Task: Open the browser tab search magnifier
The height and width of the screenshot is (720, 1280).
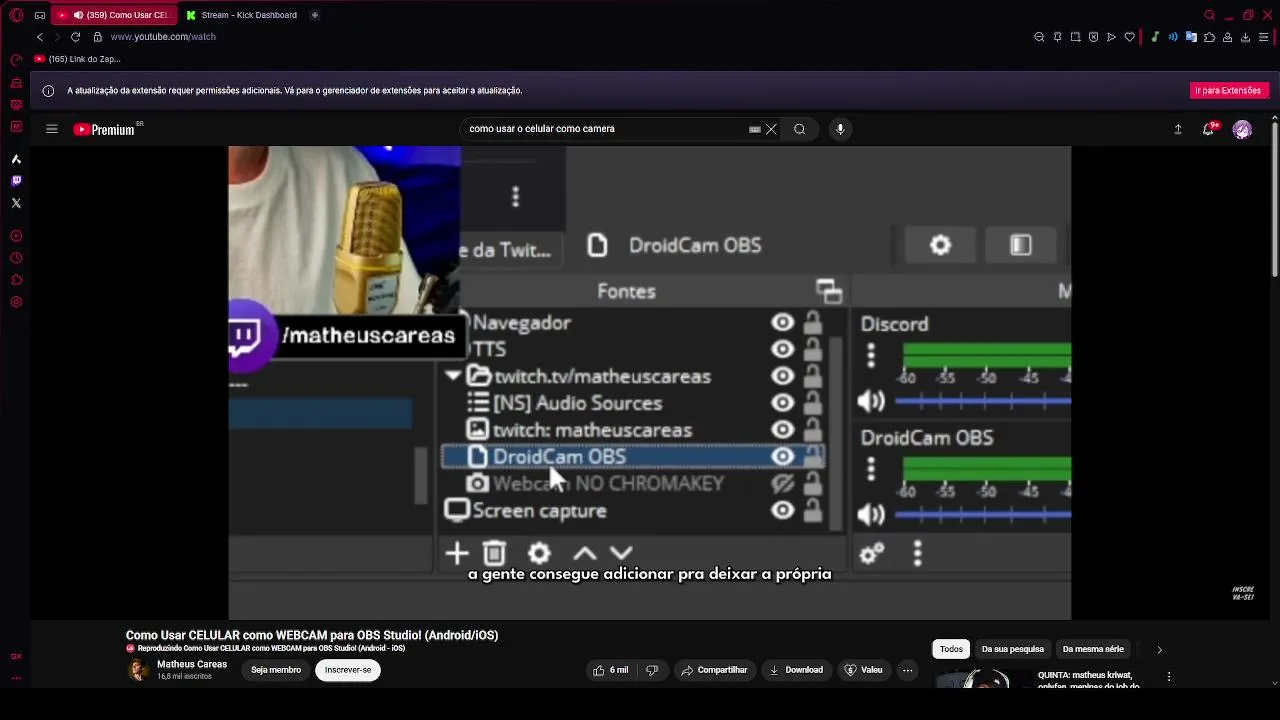Action: click(1209, 15)
